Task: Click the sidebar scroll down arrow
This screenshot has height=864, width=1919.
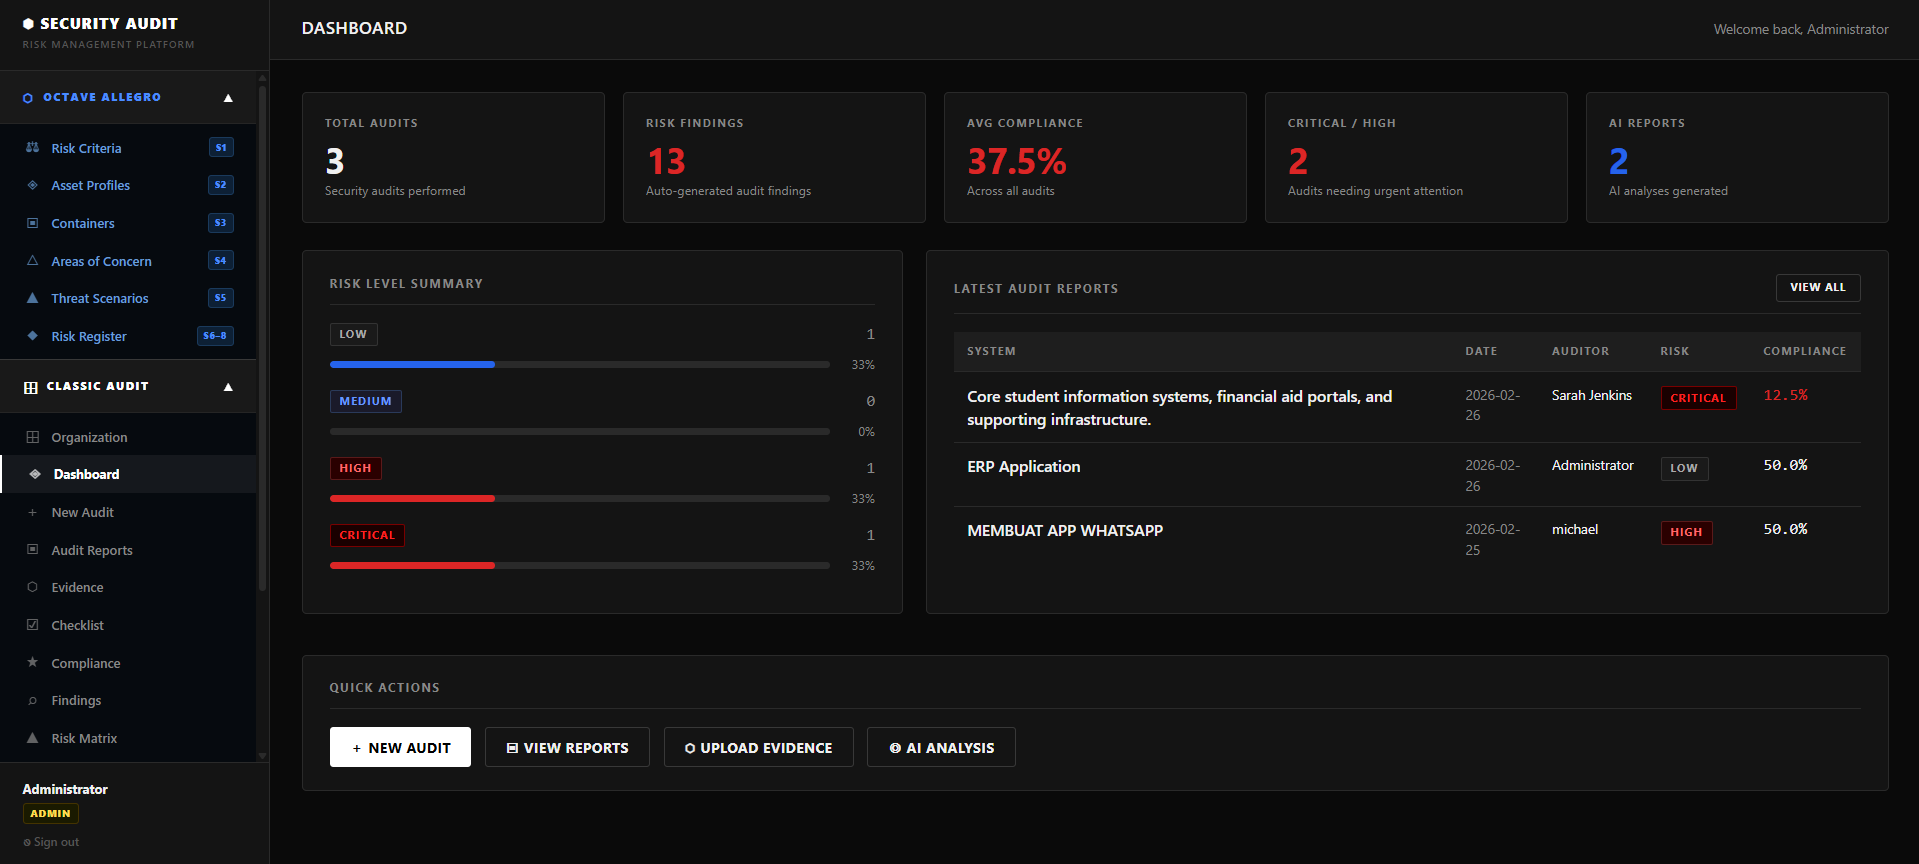Action: pos(262,756)
